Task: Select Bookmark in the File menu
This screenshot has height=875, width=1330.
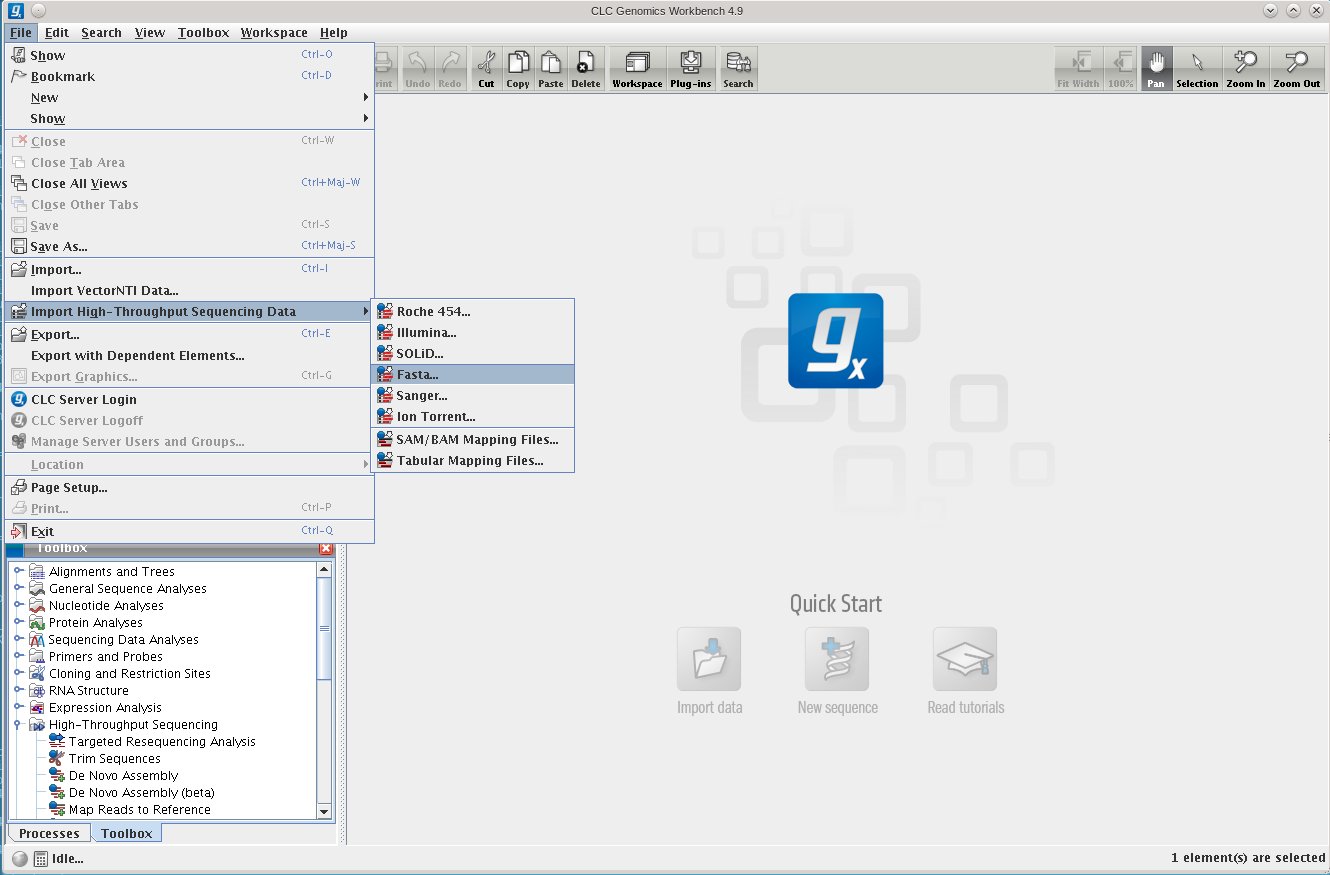Action: [190, 76]
